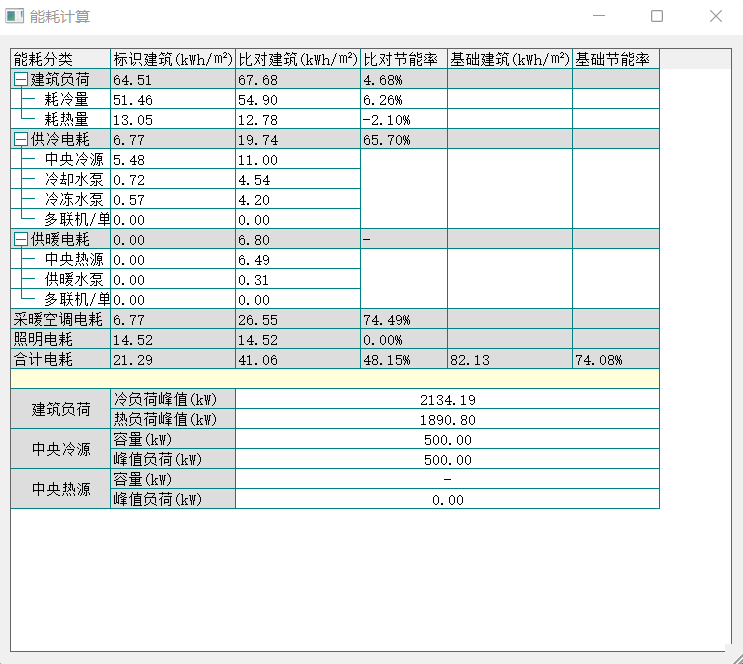This screenshot has width=743, height=664.
Task: Click the 比对节能率 column header
Action: point(402,60)
